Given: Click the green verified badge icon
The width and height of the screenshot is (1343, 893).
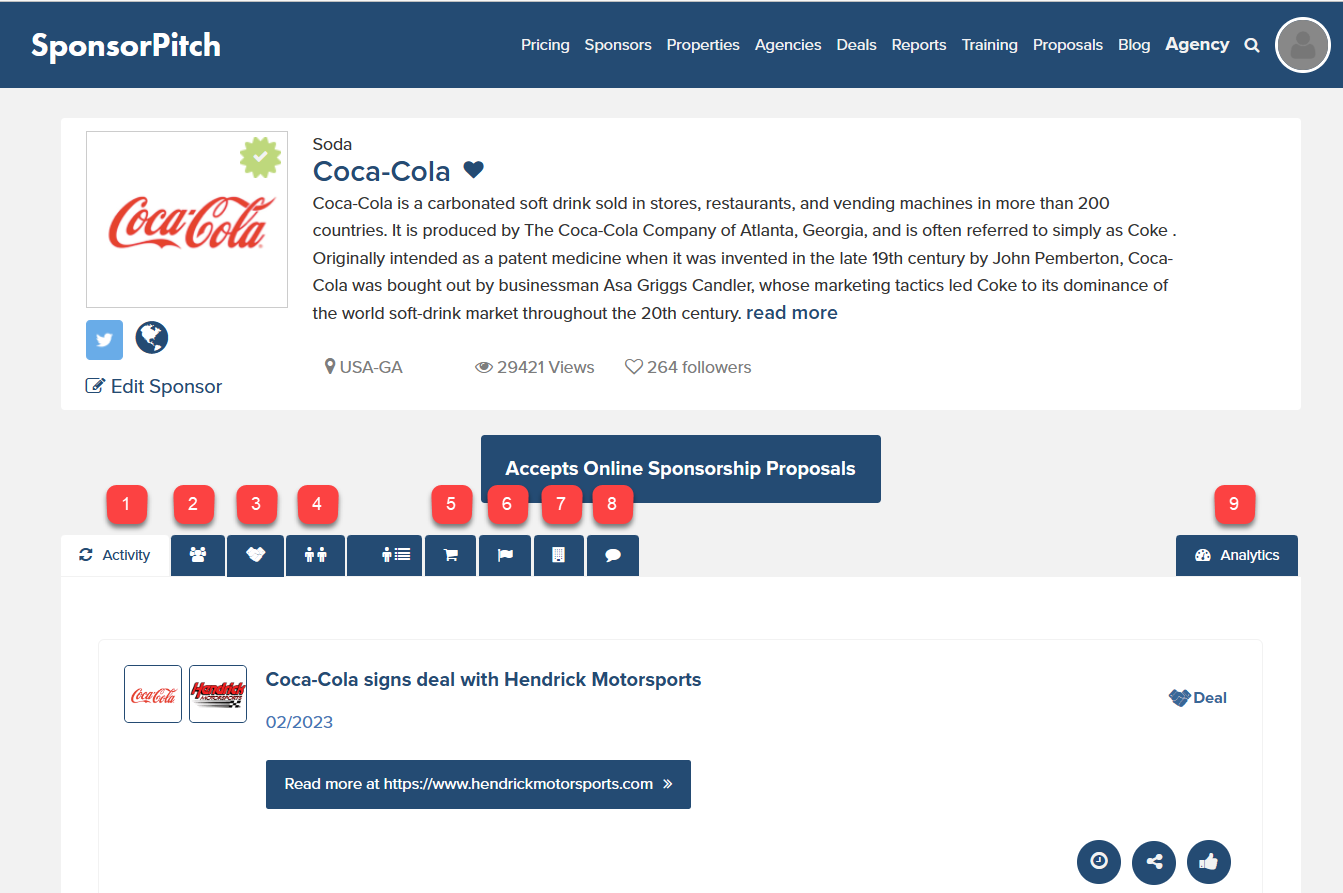Looking at the screenshot, I should (x=260, y=158).
